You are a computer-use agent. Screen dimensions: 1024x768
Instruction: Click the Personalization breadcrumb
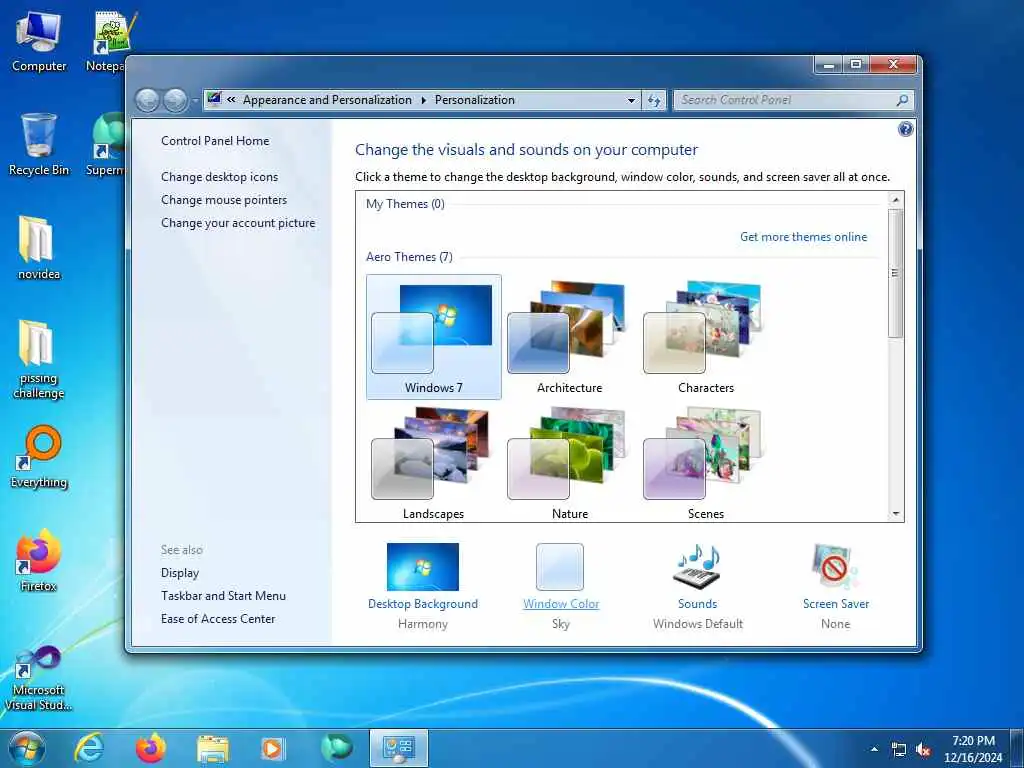(475, 100)
